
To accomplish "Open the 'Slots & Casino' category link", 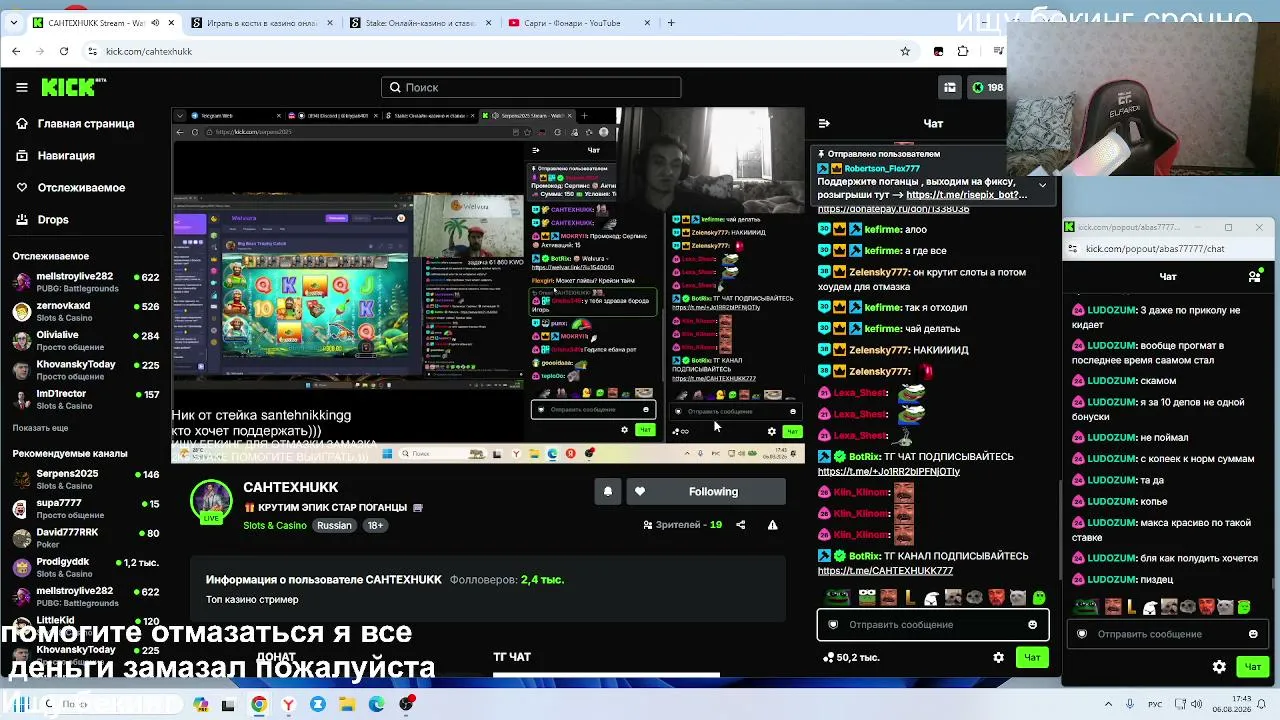I will pos(275,526).
